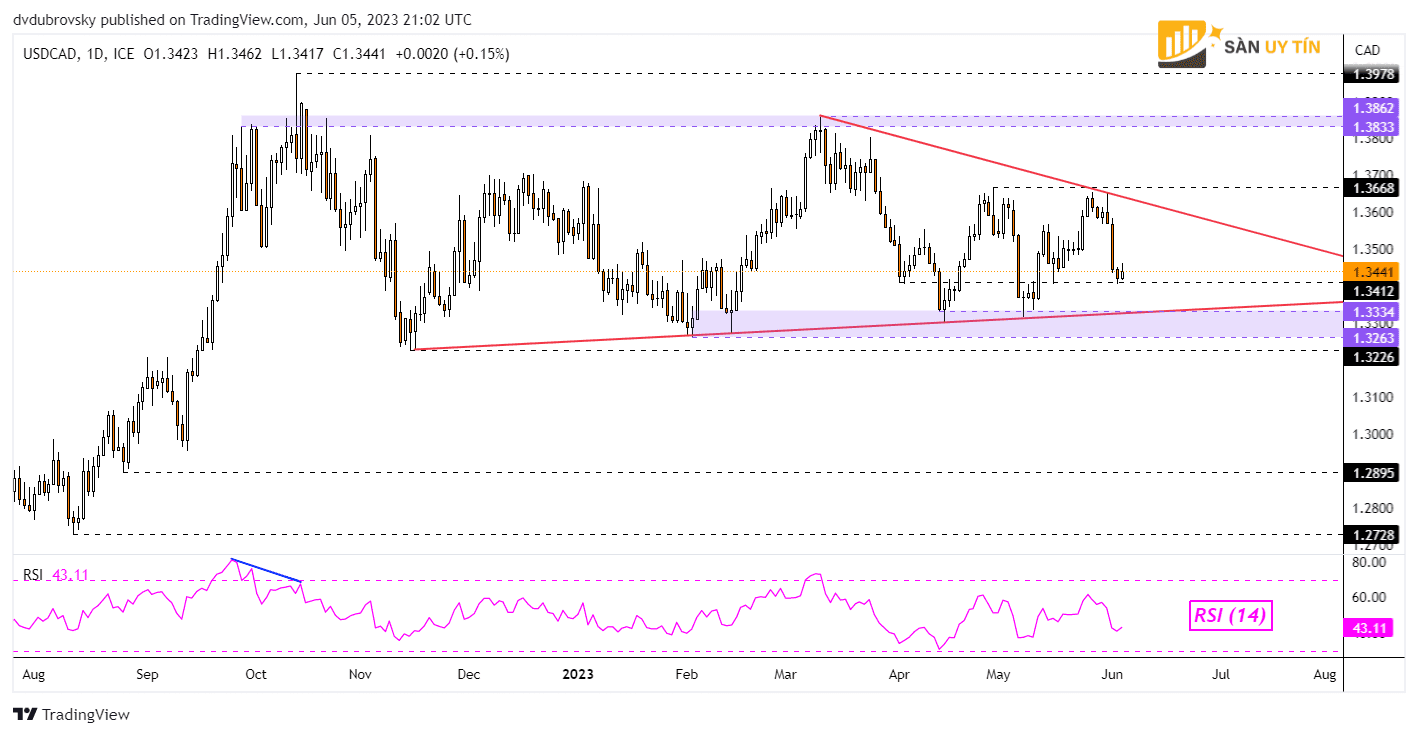
Task: Click the 1.3226 price level label
Action: coord(1369,356)
